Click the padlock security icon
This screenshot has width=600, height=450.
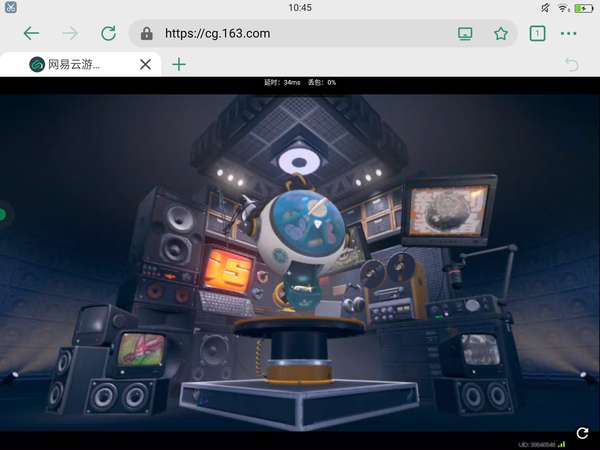click(147, 34)
